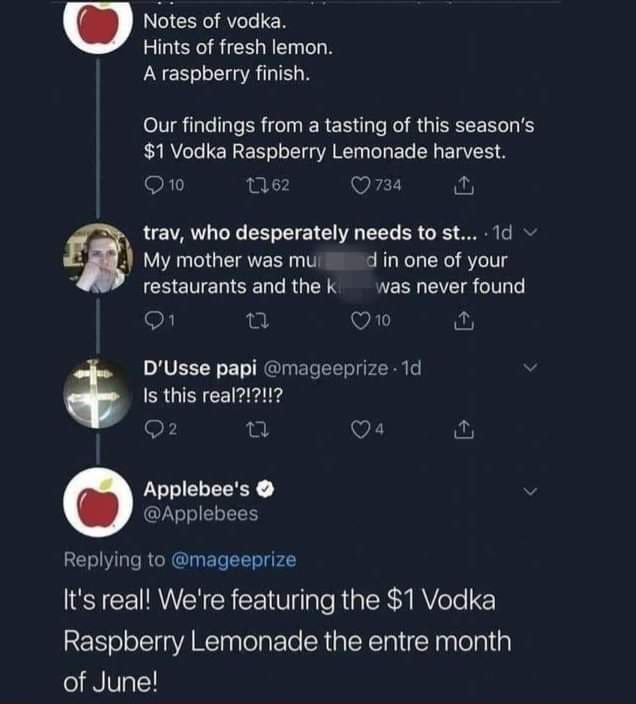Share D'Usse papi's tweet
The height and width of the screenshot is (704, 636).
pyautogui.click(x=463, y=430)
